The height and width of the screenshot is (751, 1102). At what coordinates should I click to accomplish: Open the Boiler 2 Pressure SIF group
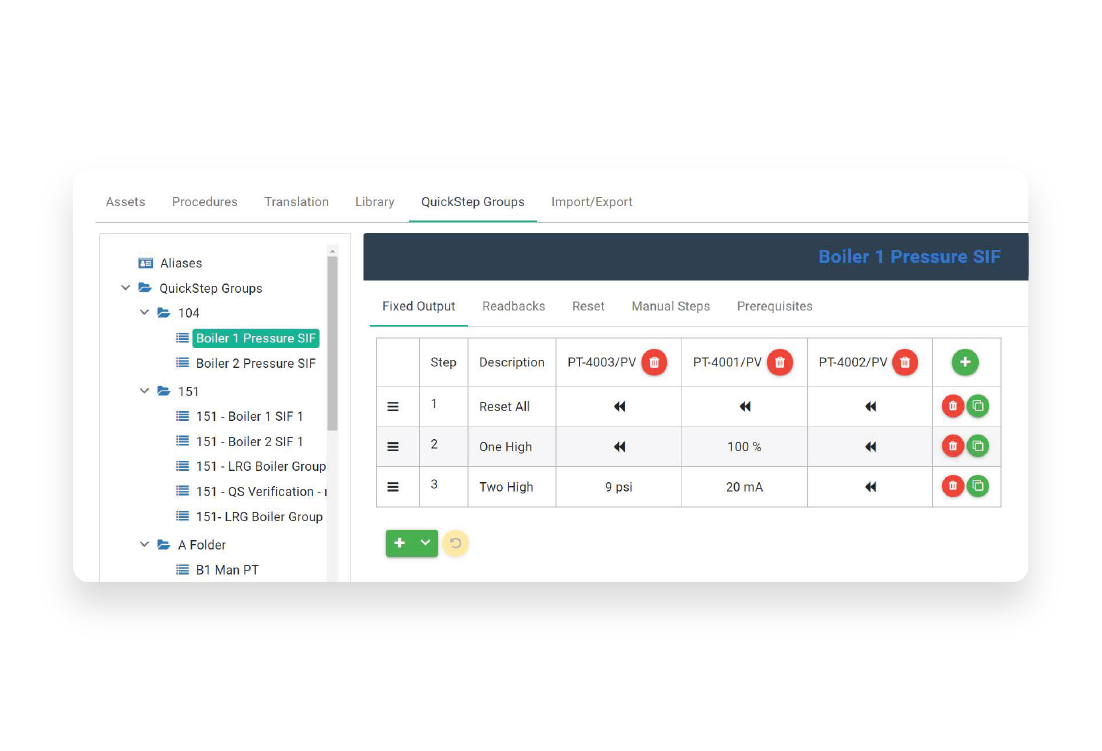click(x=256, y=363)
